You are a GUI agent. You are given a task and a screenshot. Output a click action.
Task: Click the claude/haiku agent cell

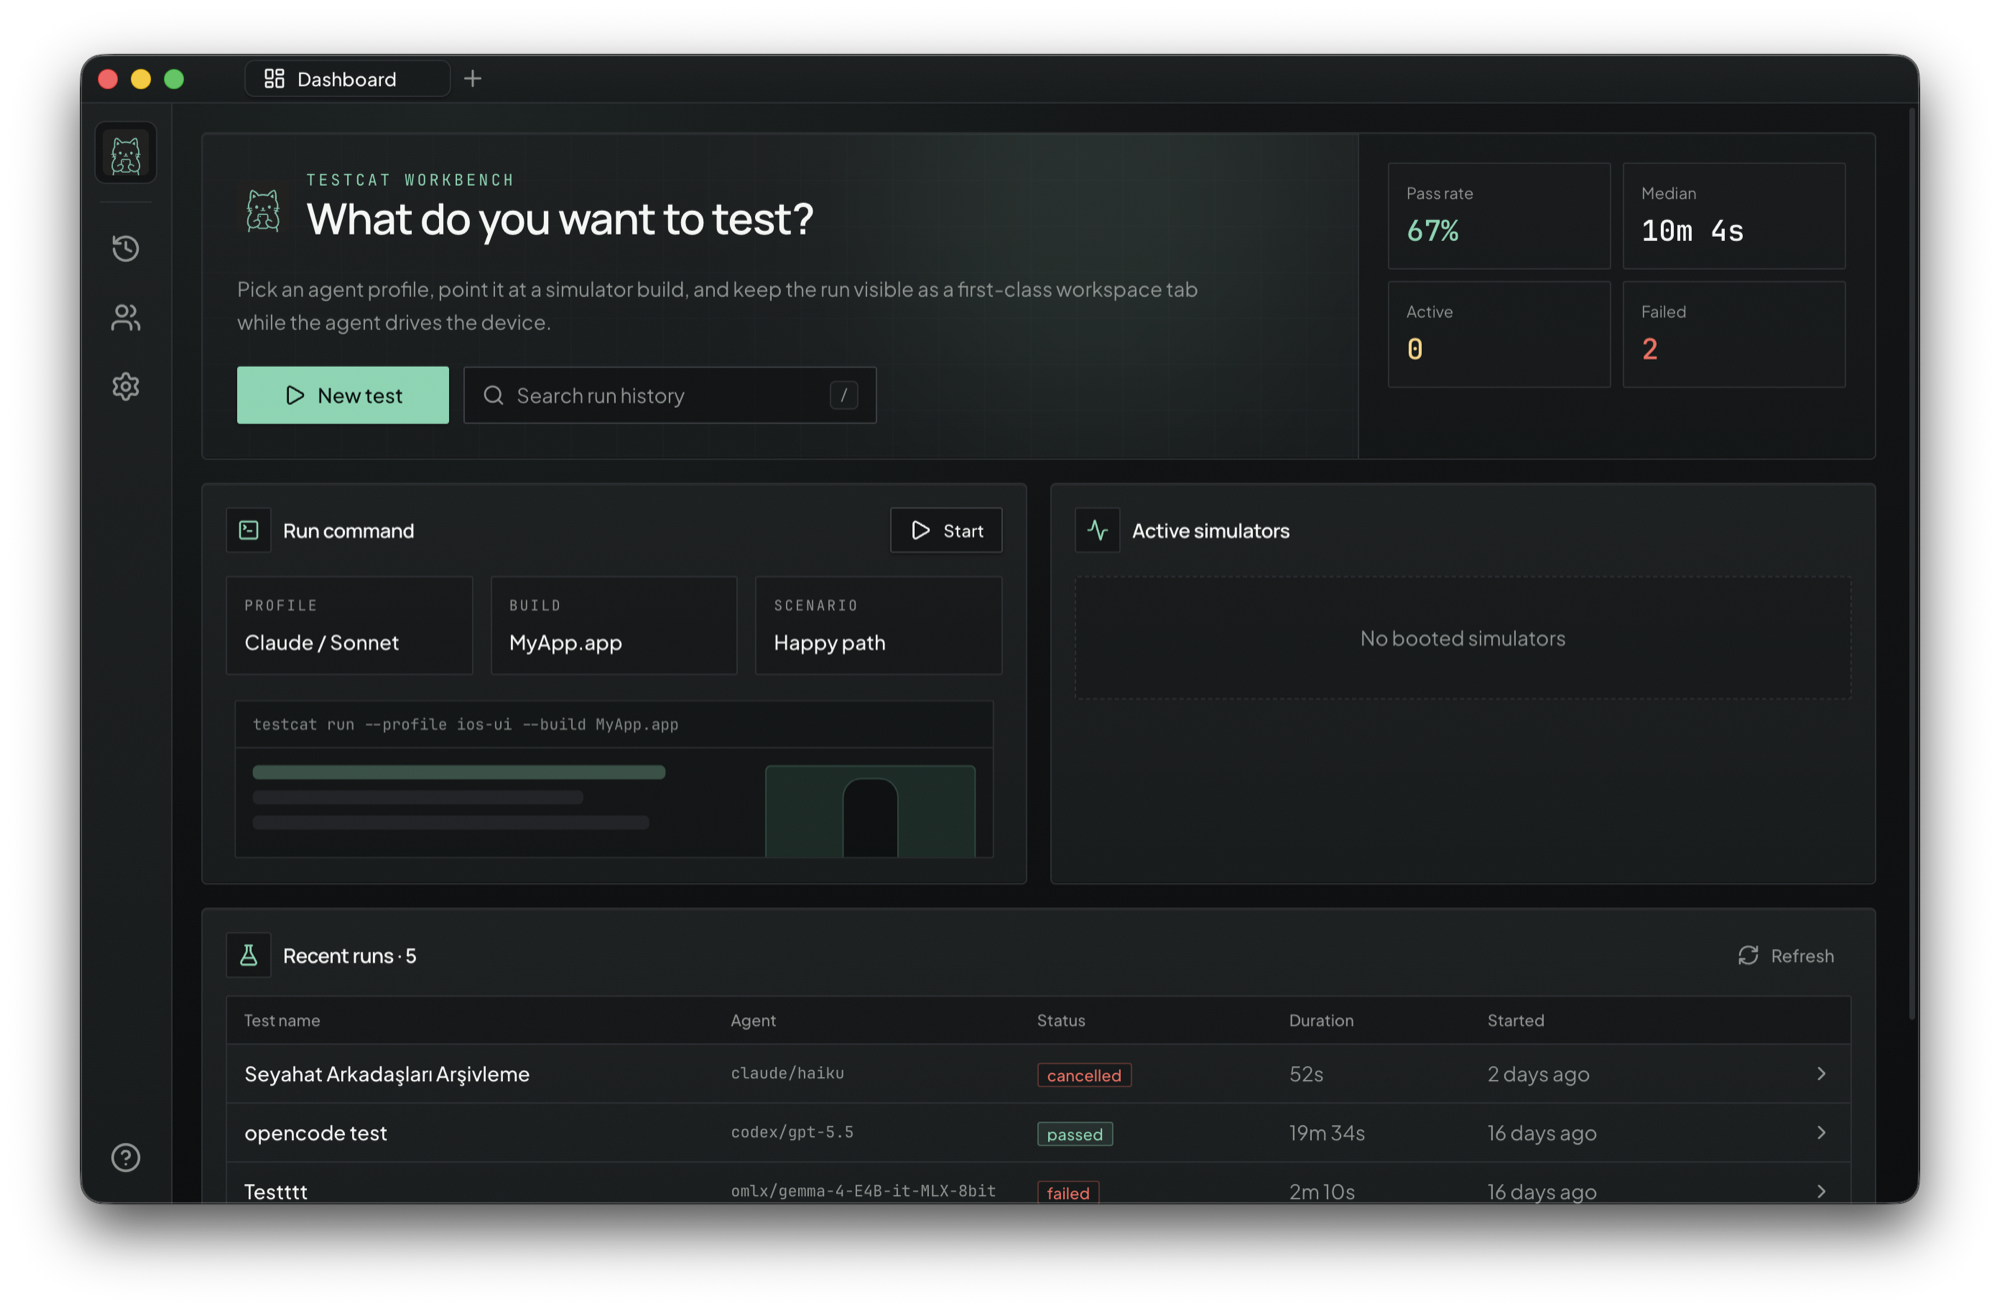[x=788, y=1074]
